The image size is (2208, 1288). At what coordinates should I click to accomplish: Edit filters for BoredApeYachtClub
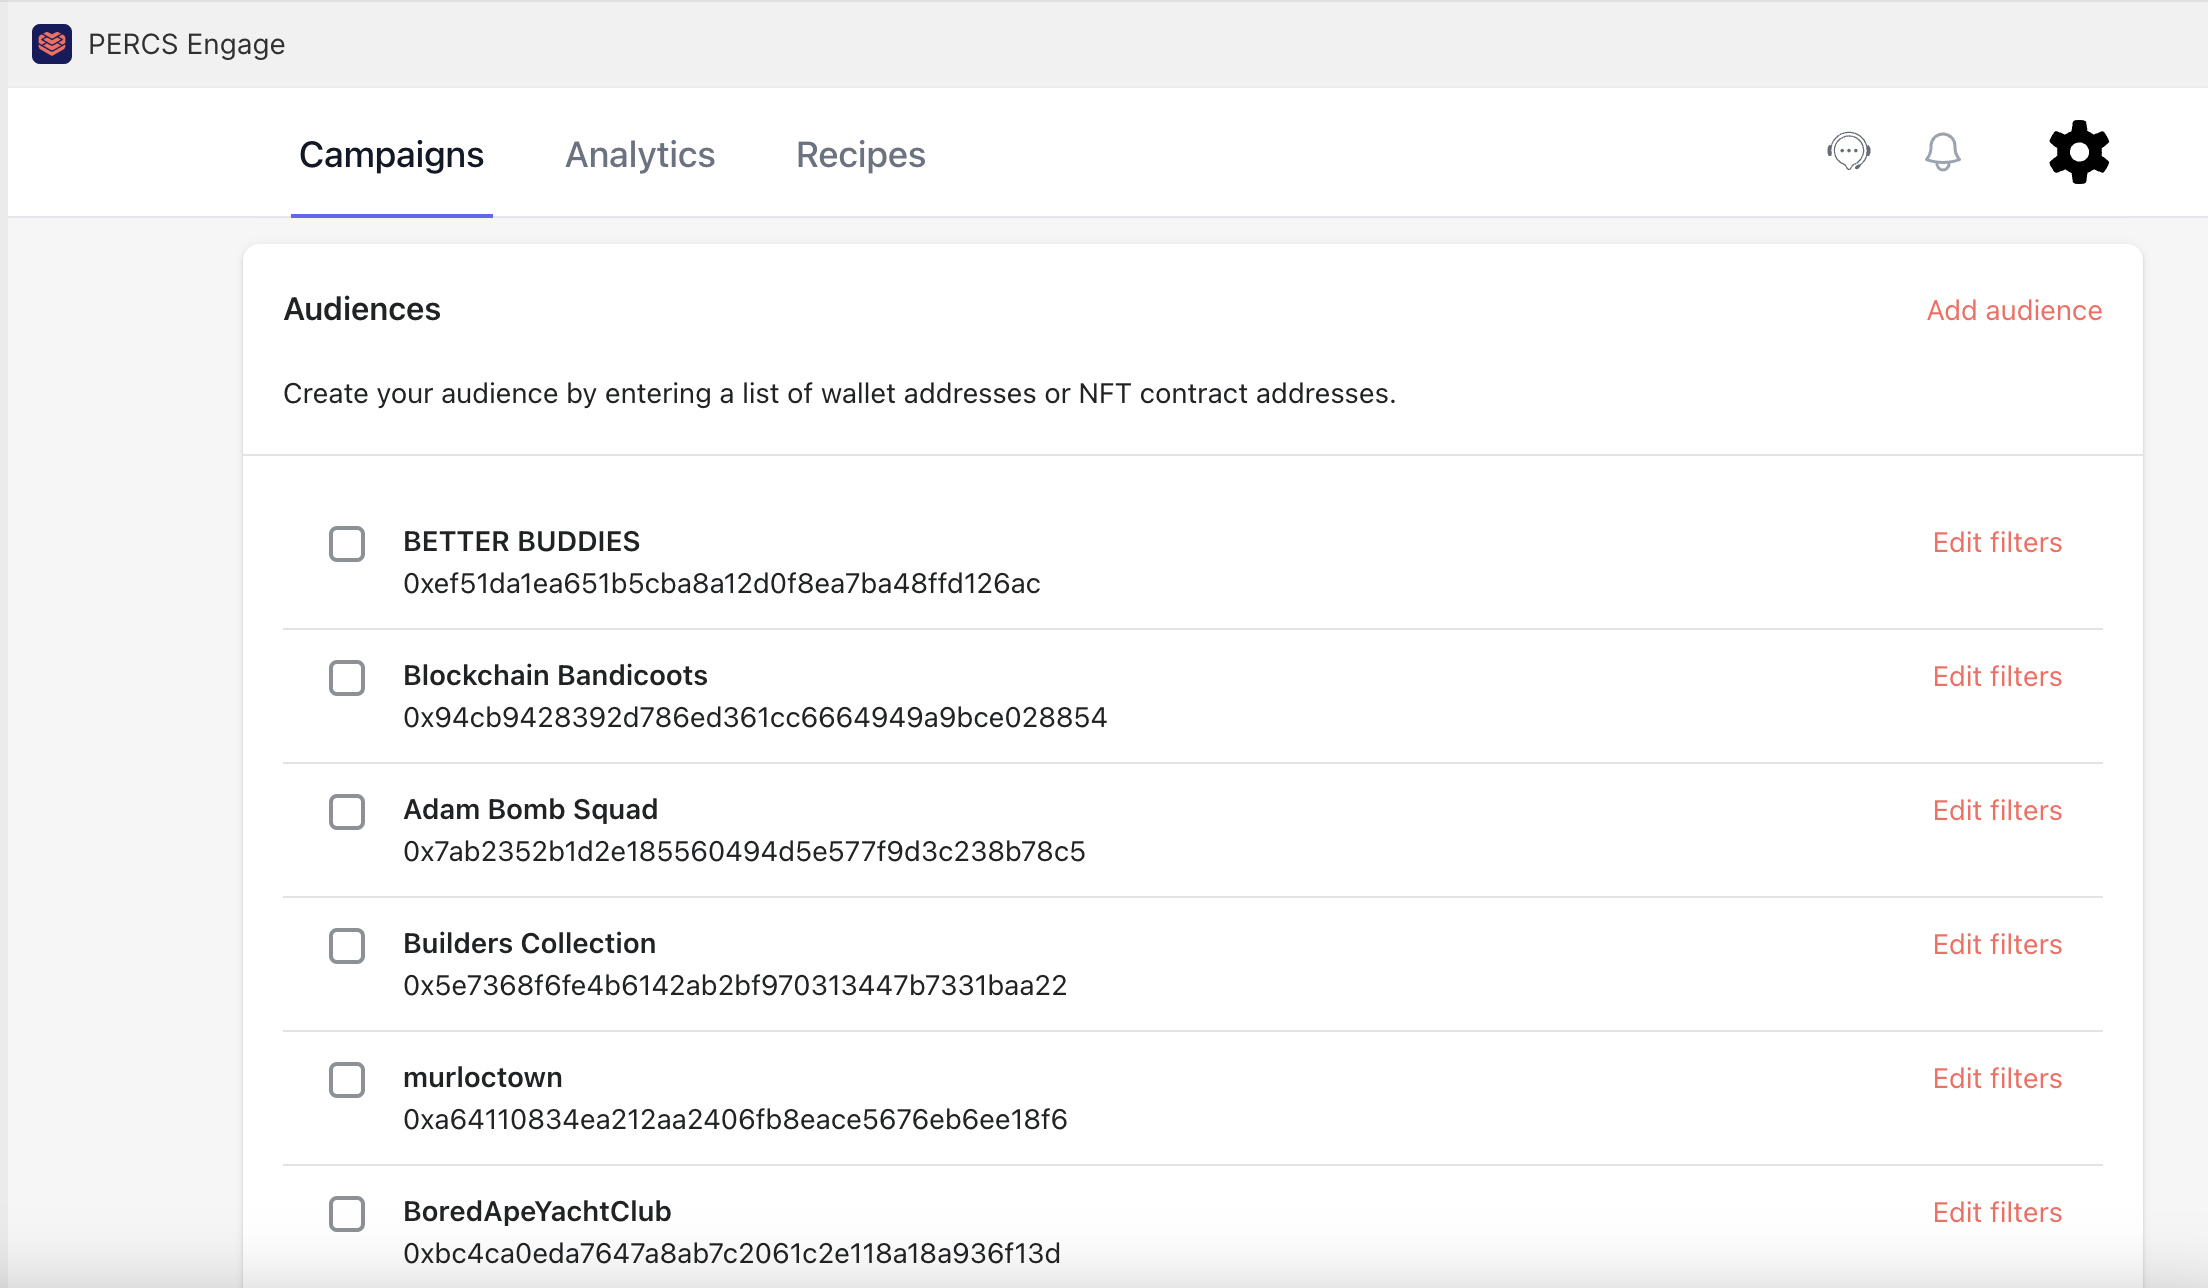tap(1997, 1212)
